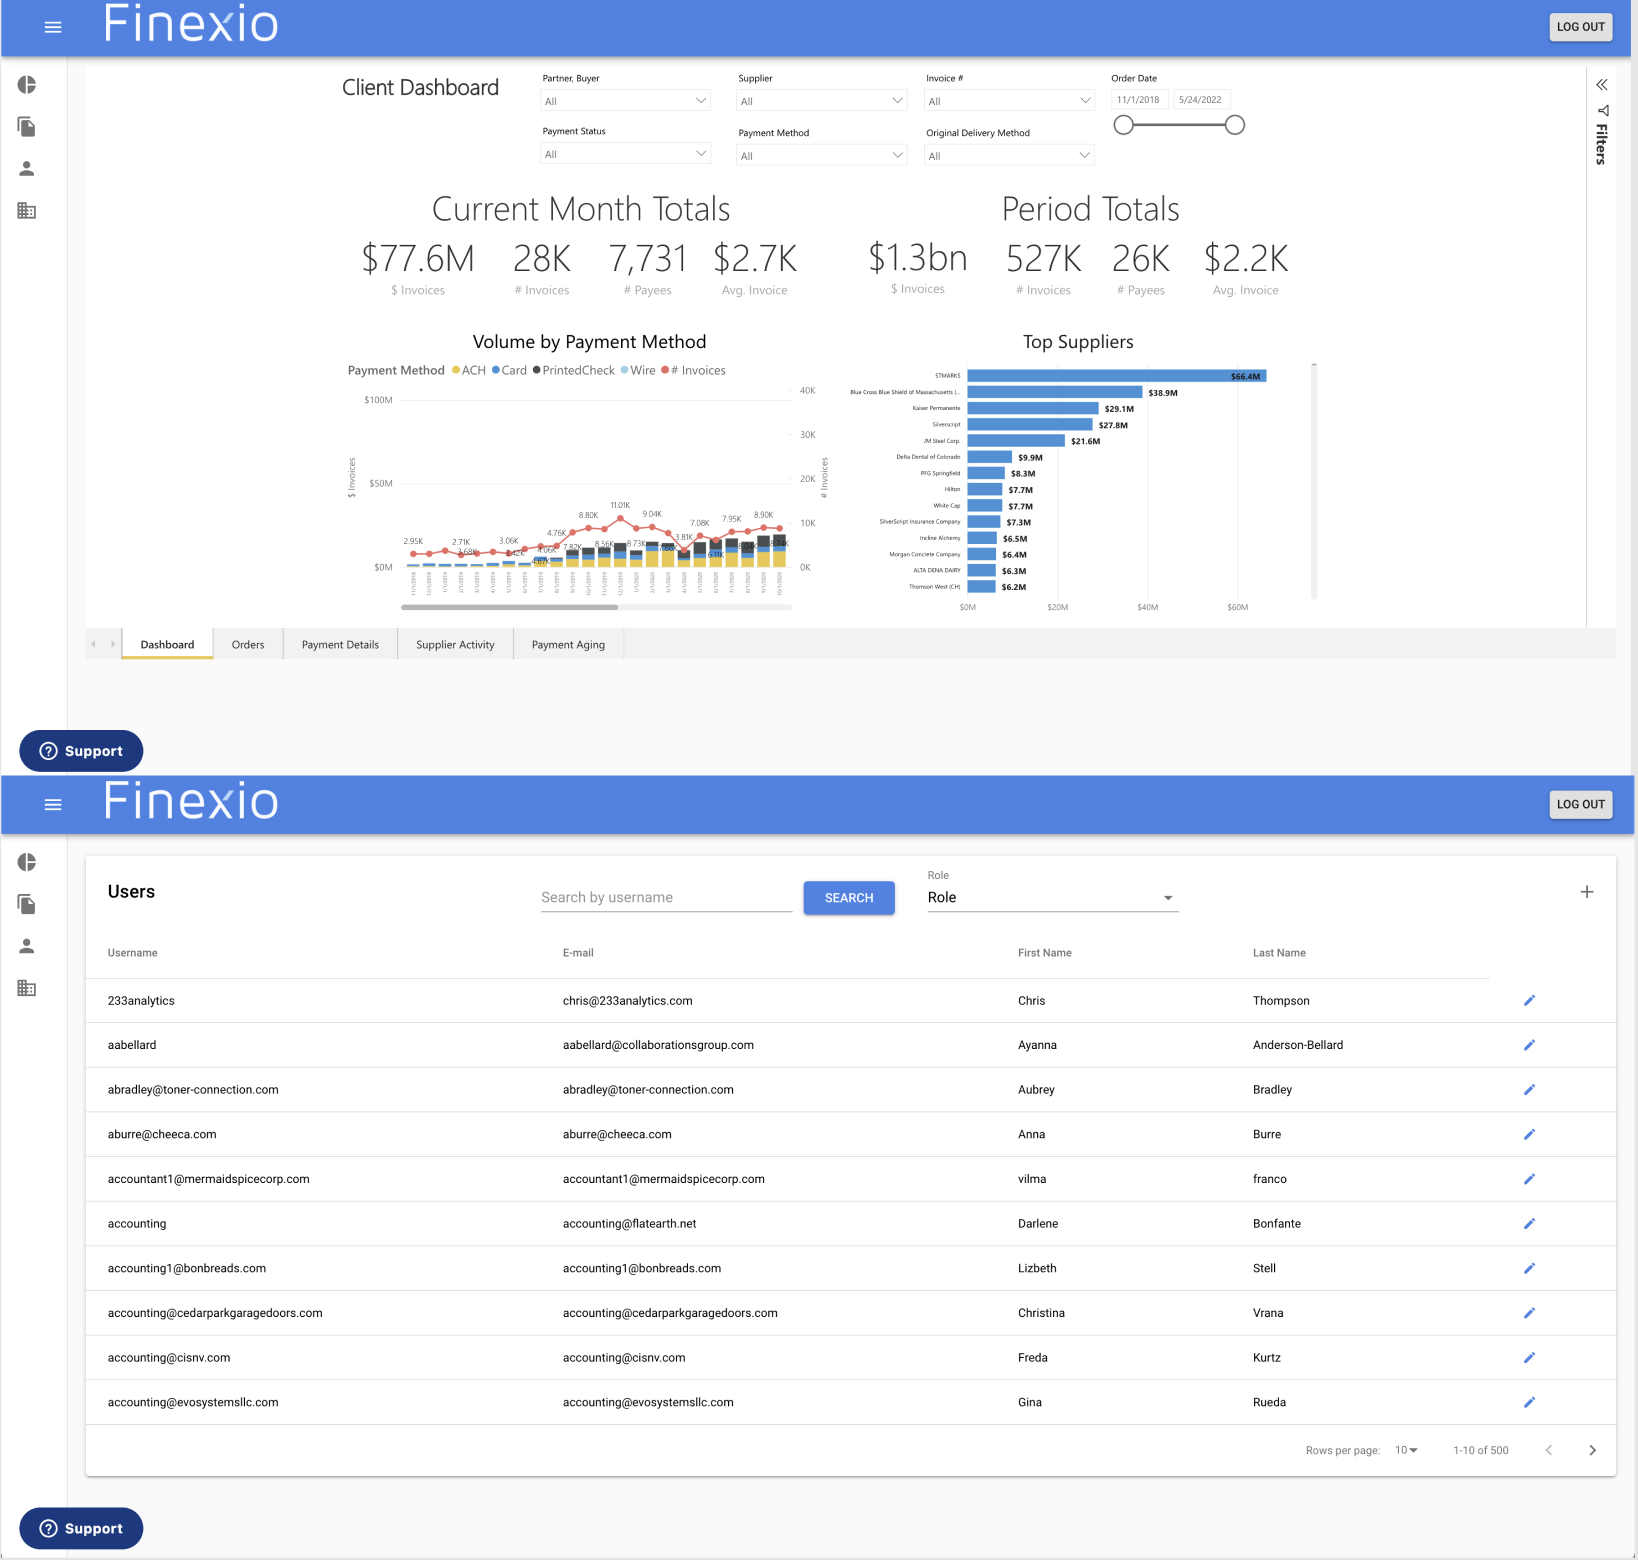Viewport: 1638px width, 1560px height.
Task: Click E-mail column header
Action: pos(578,953)
